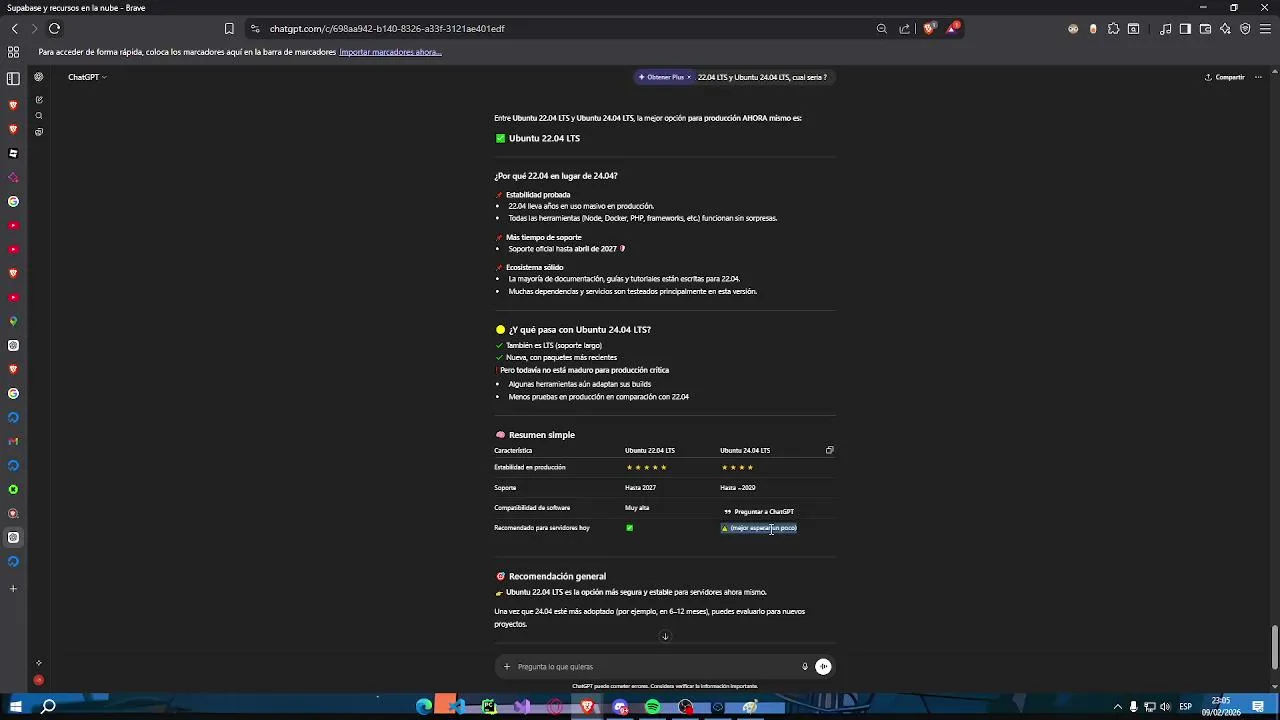Click the Preguntar a ChatGPT popup
This screenshot has width=1280, height=720.
[x=759, y=511]
